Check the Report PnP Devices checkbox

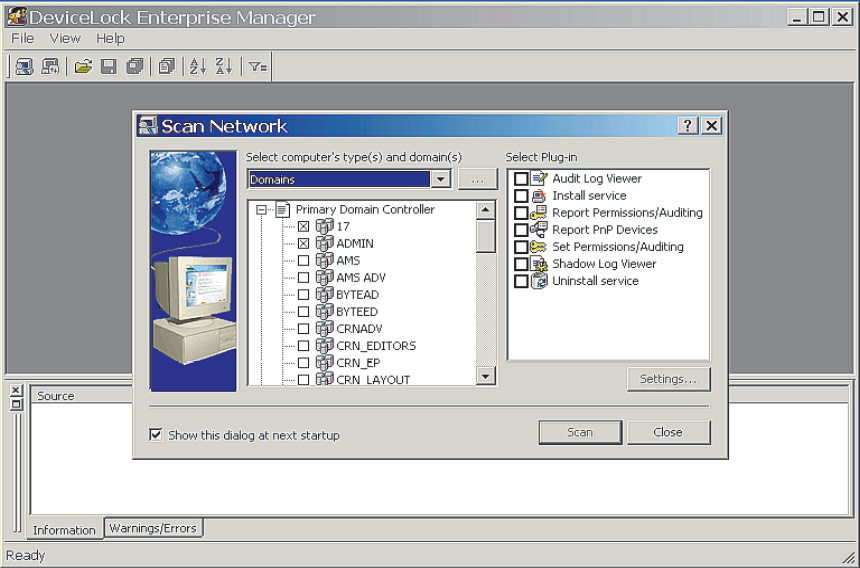click(x=521, y=230)
